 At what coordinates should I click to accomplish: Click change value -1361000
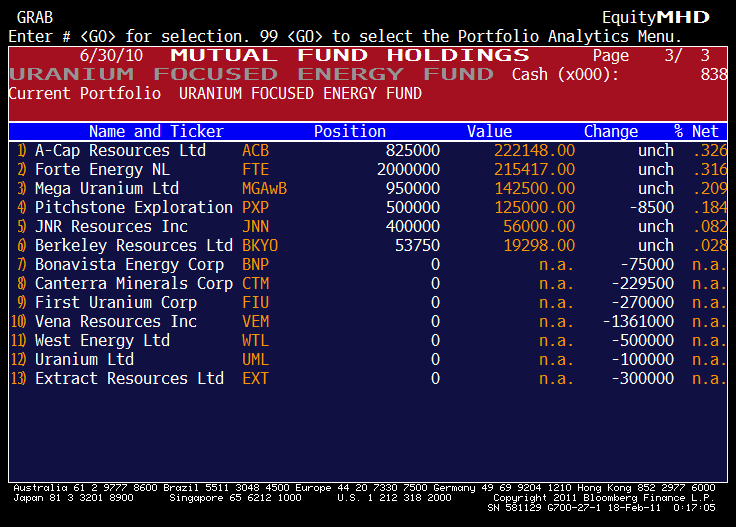[x=638, y=321]
